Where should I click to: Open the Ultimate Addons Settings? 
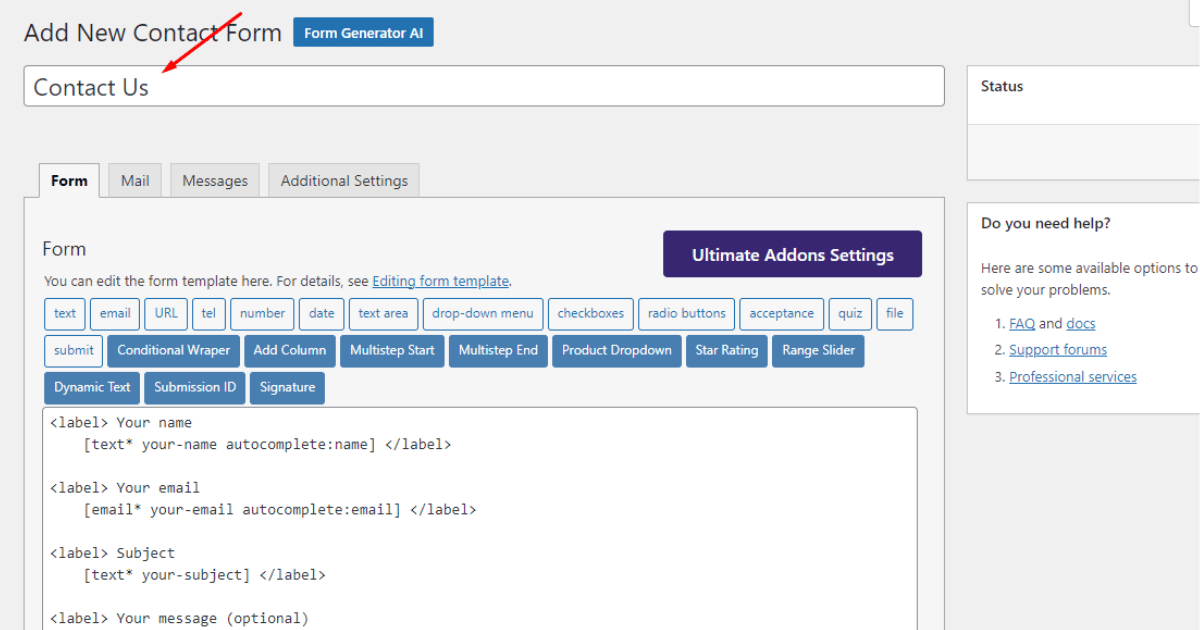(791, 254)
